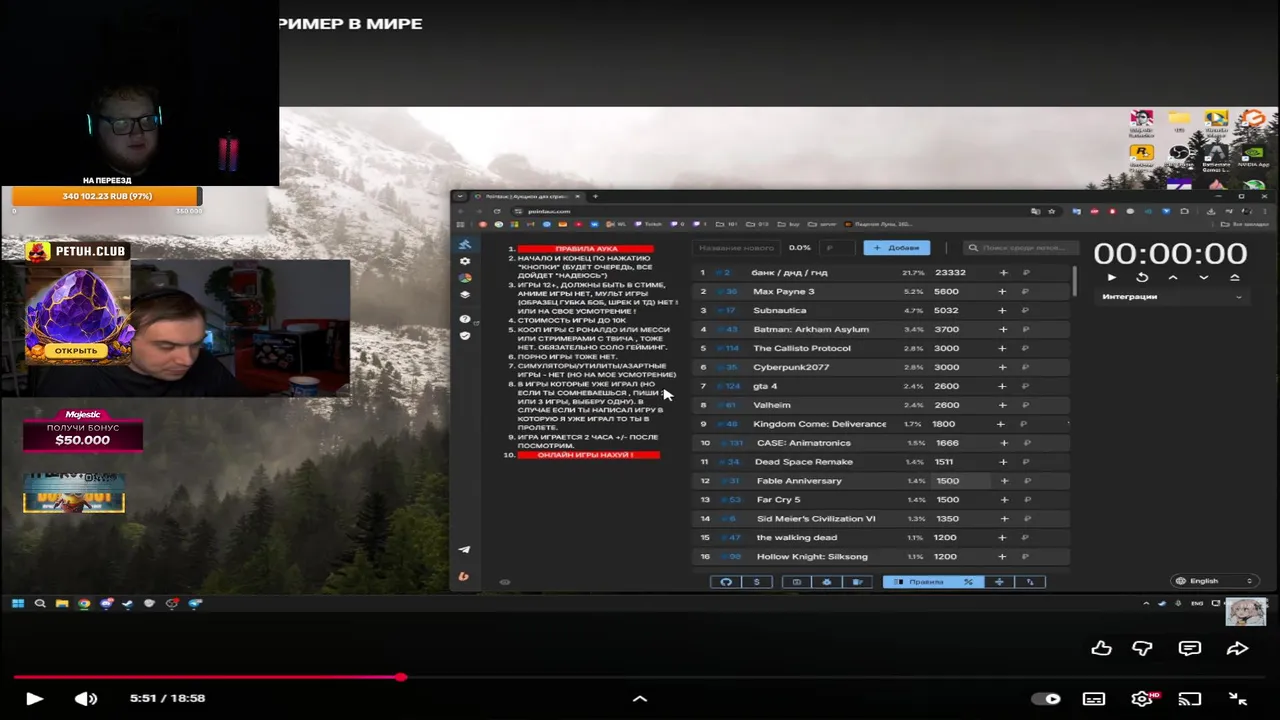Click ОТКРЫТЬ on the PETUH.CLUB banner

(x=76, y=351)
